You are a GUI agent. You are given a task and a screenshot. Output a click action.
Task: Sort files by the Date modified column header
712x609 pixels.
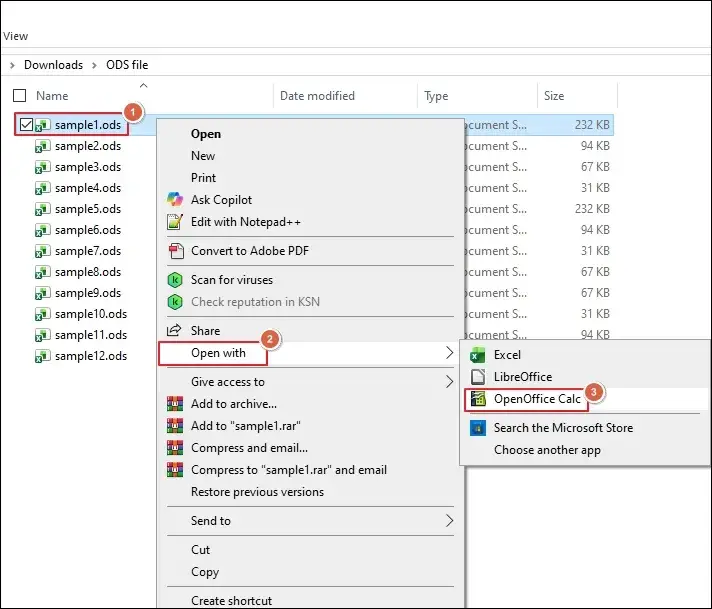click(x=317, y=96)
